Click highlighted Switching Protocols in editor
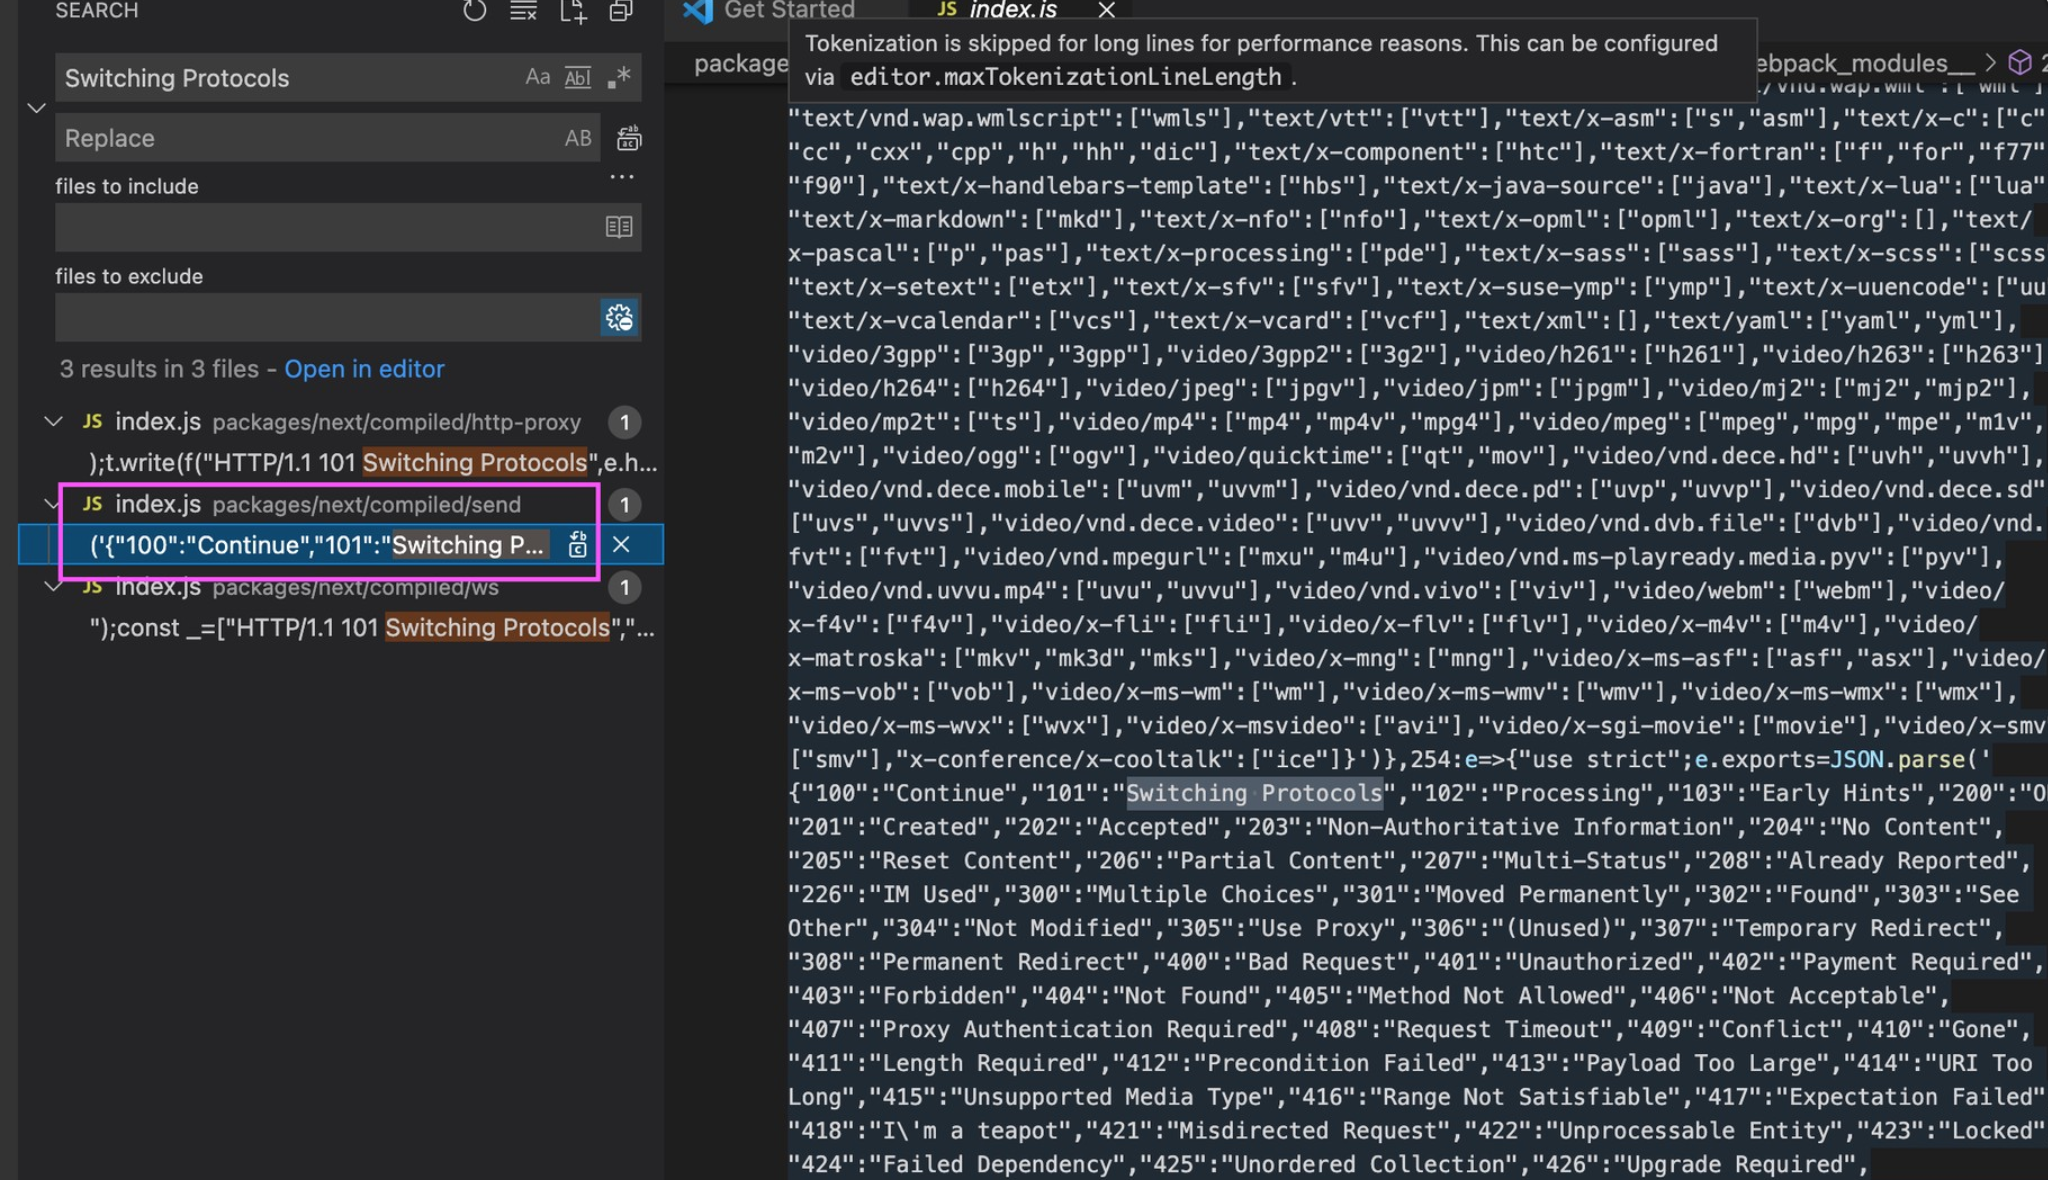The width and height of the screenshot is (2048, 1180). click(x=1254, y=793)
